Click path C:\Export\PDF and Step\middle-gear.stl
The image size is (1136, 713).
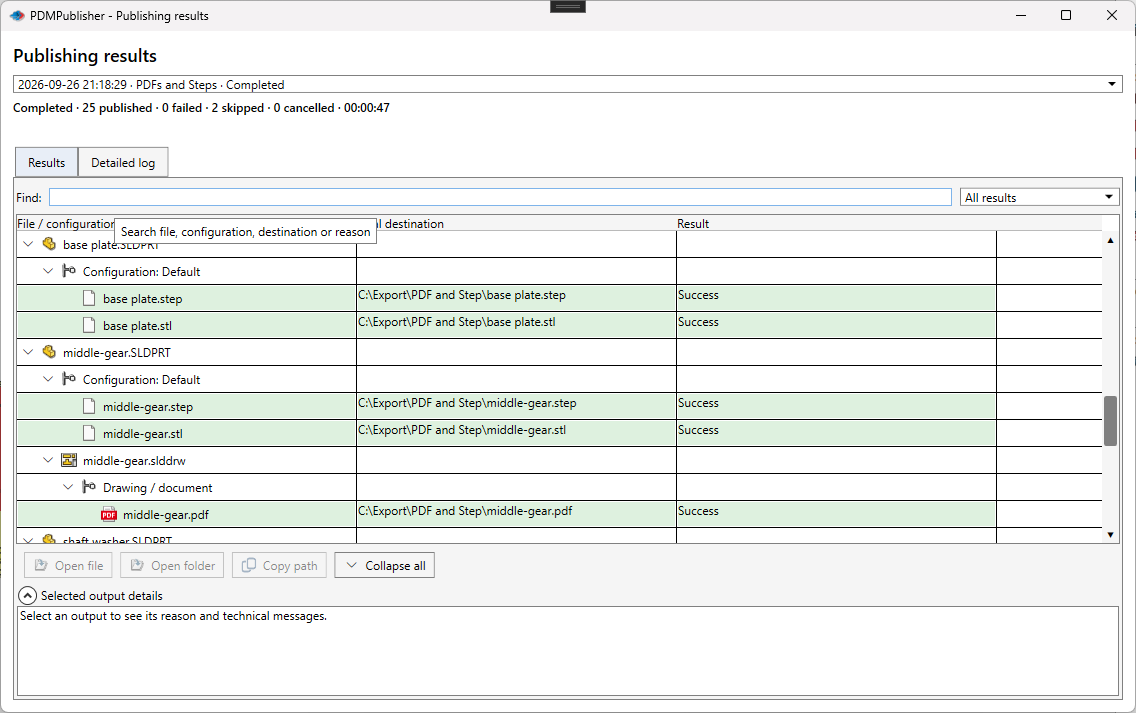(462, 430)
